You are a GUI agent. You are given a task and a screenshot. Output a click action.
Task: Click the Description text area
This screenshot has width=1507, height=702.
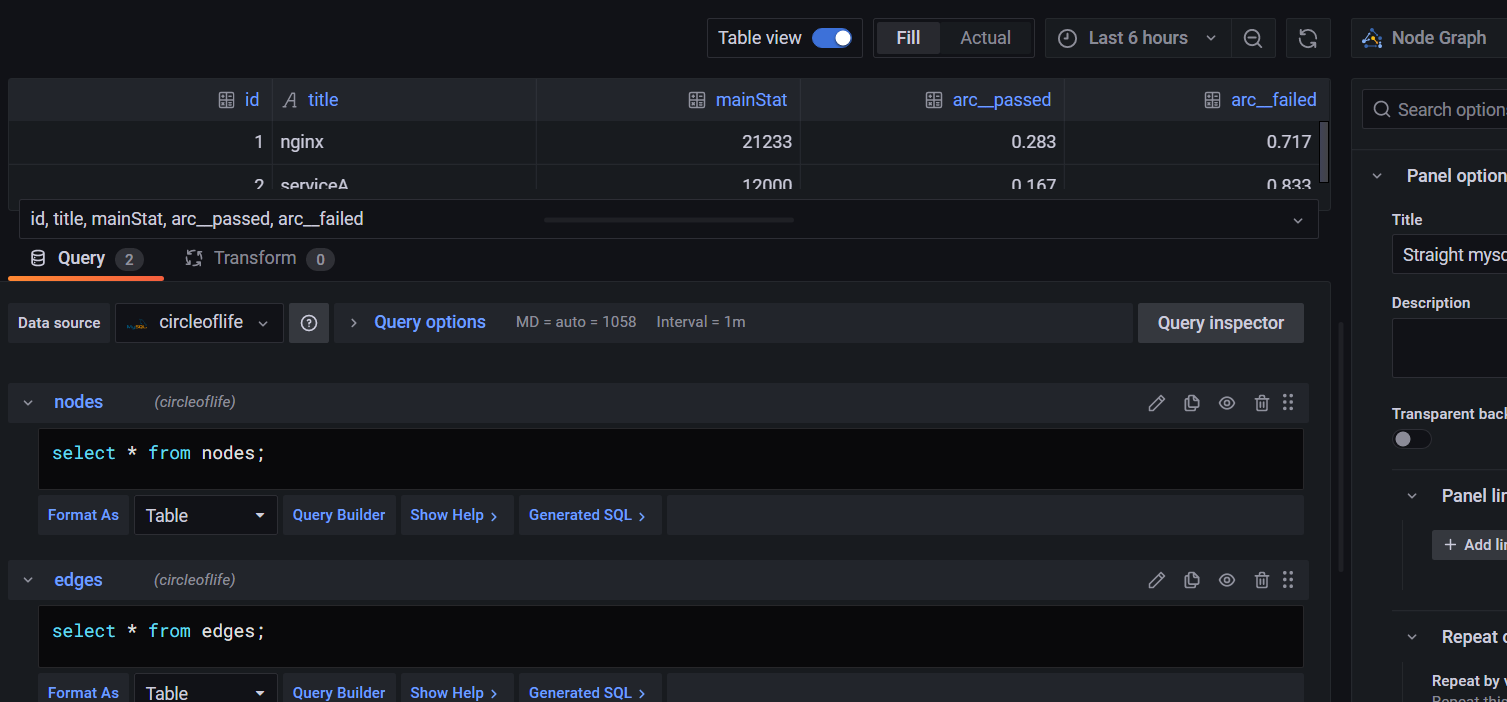(1450, 348)
